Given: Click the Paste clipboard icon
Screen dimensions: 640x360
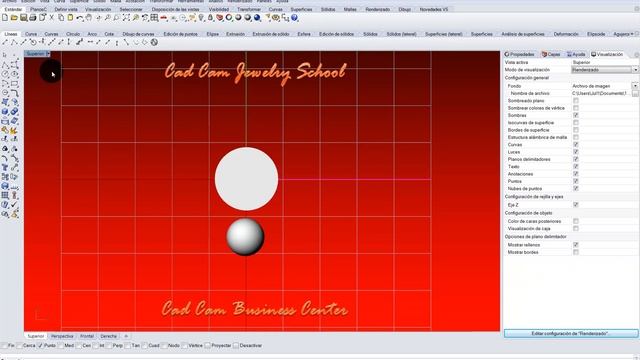Looking at the screenshot, I should (70, 18).
